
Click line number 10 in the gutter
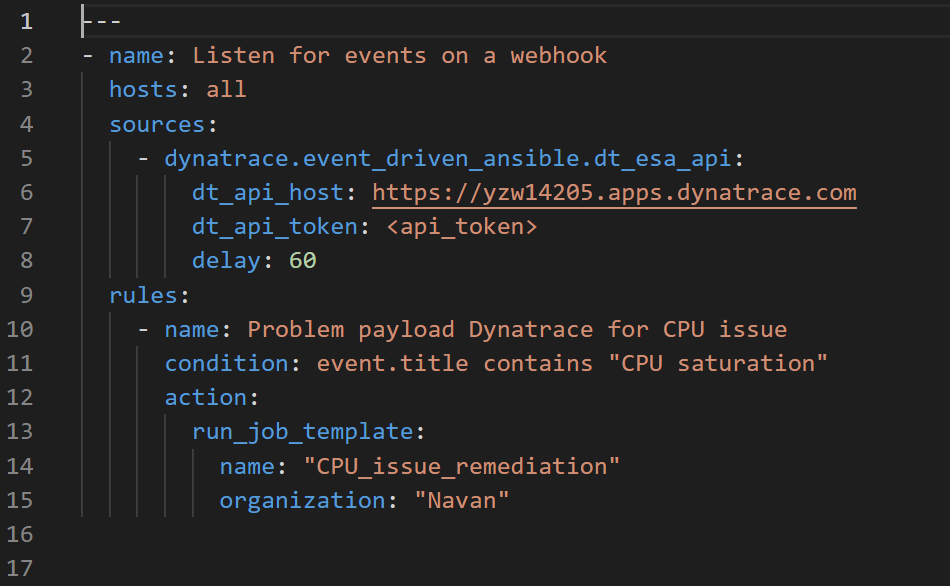[19, 330]
